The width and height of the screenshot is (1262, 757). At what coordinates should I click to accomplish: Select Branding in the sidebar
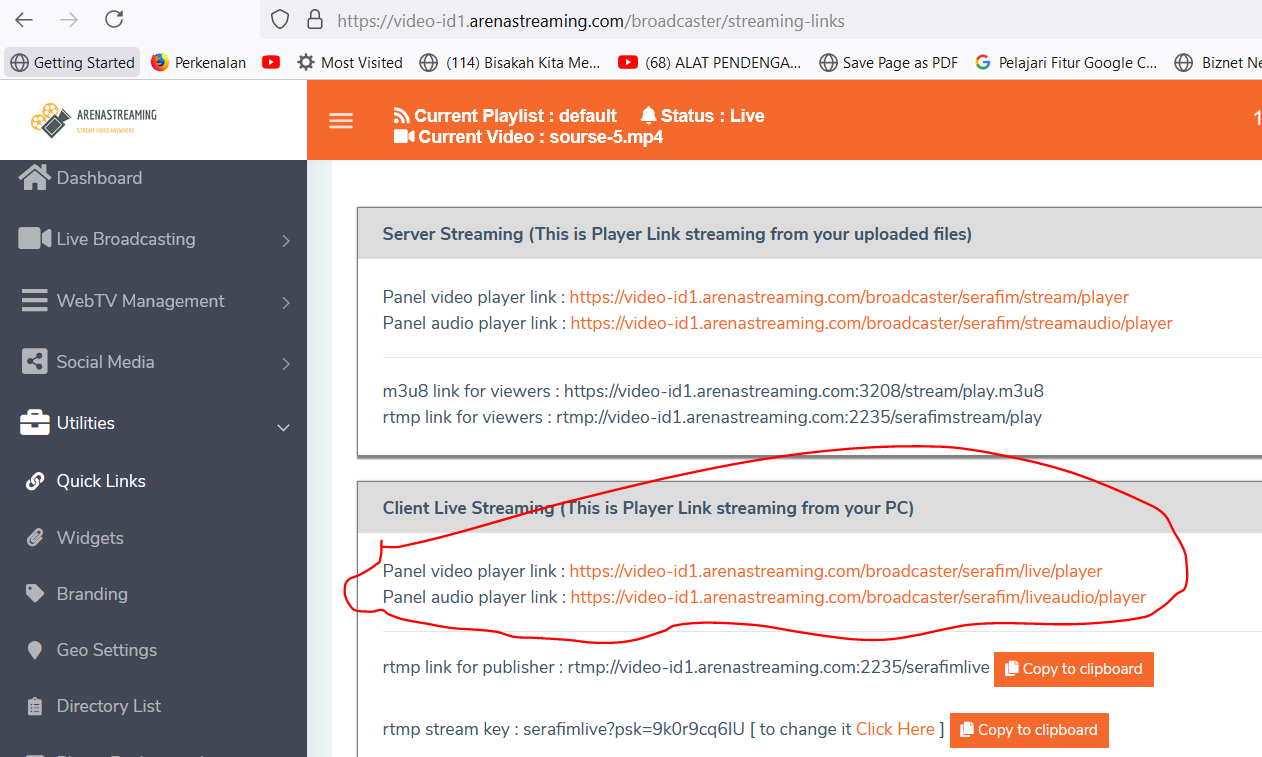[92, 594]
